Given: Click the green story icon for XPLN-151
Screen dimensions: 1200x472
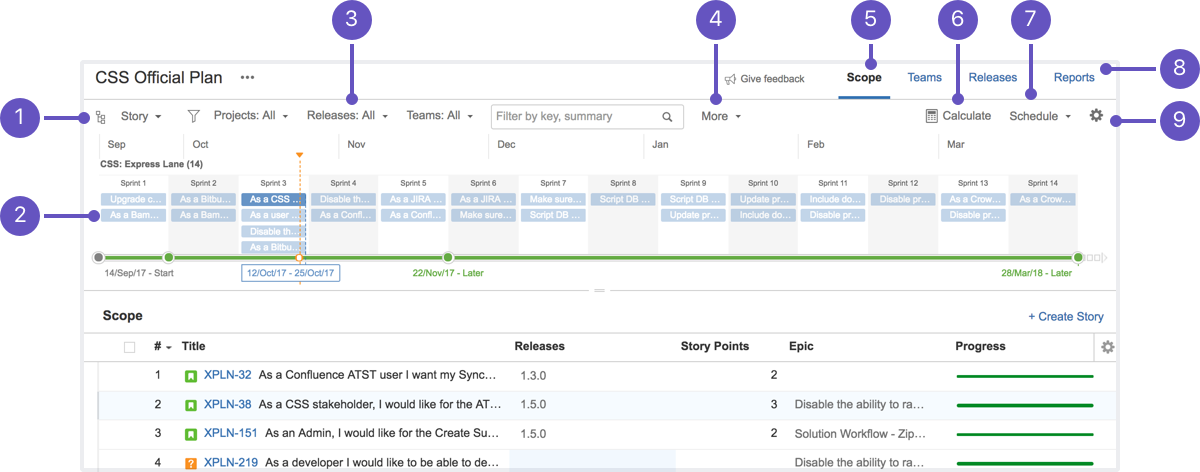Looking at the screenshot, I should (x=191, y=434).
